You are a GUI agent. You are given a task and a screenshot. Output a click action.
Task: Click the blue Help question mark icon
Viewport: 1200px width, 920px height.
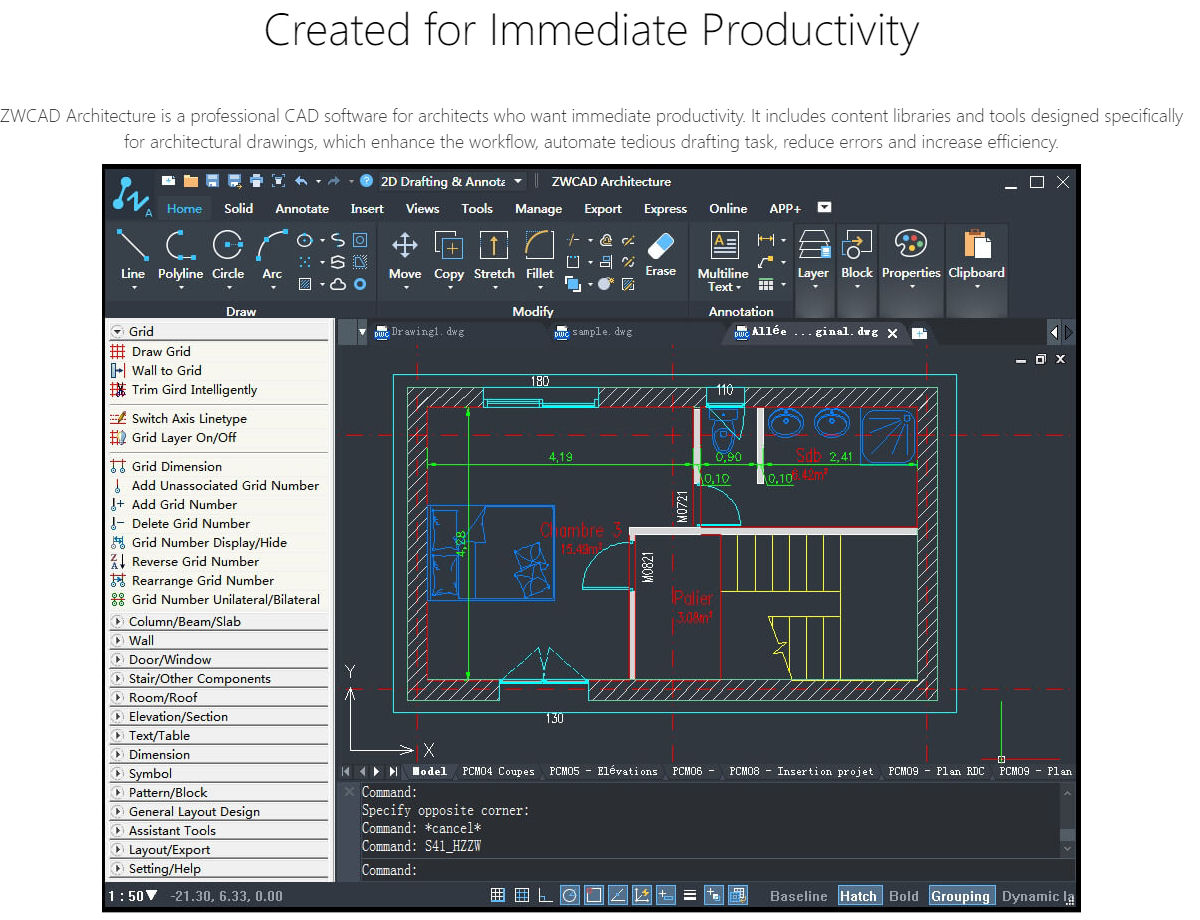tap(366, 181)
